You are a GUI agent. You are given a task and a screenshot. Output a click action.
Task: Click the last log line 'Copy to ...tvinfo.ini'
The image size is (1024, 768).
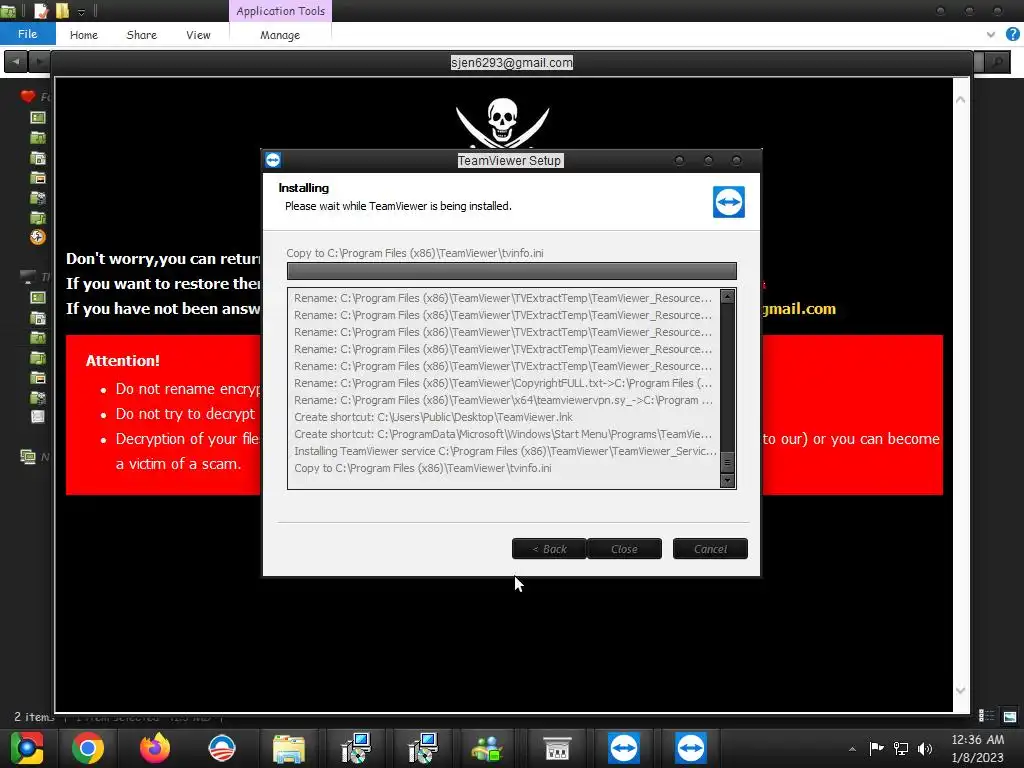(x=423, y=468)
